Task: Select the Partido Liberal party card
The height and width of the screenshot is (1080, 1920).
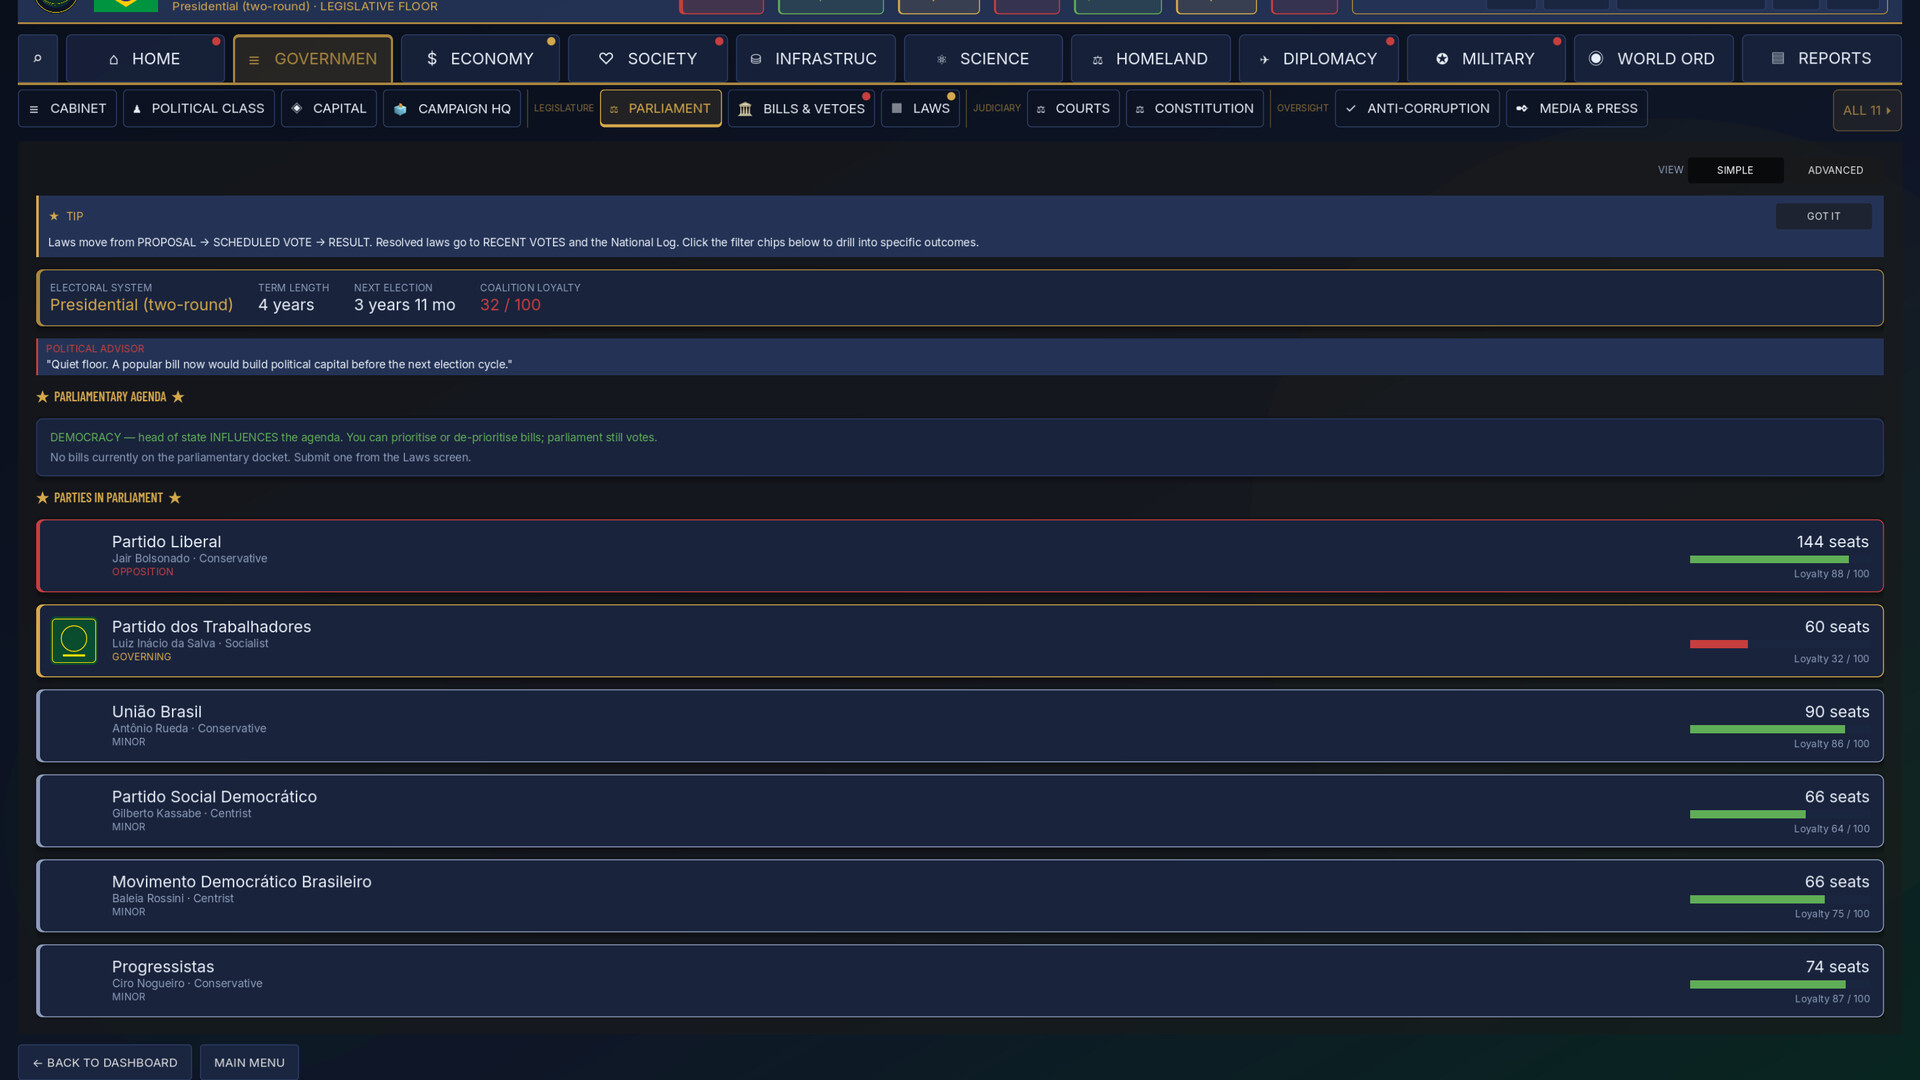Action: coord(960,556)
